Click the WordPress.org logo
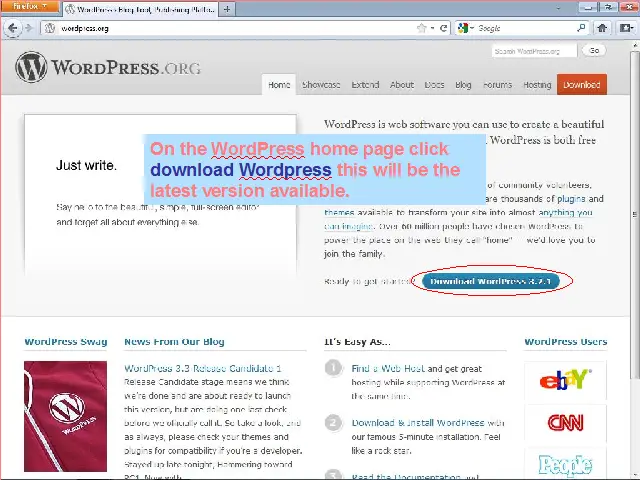Screen dimensions: 640x480 pyautogui.click(x=108, y=67)
